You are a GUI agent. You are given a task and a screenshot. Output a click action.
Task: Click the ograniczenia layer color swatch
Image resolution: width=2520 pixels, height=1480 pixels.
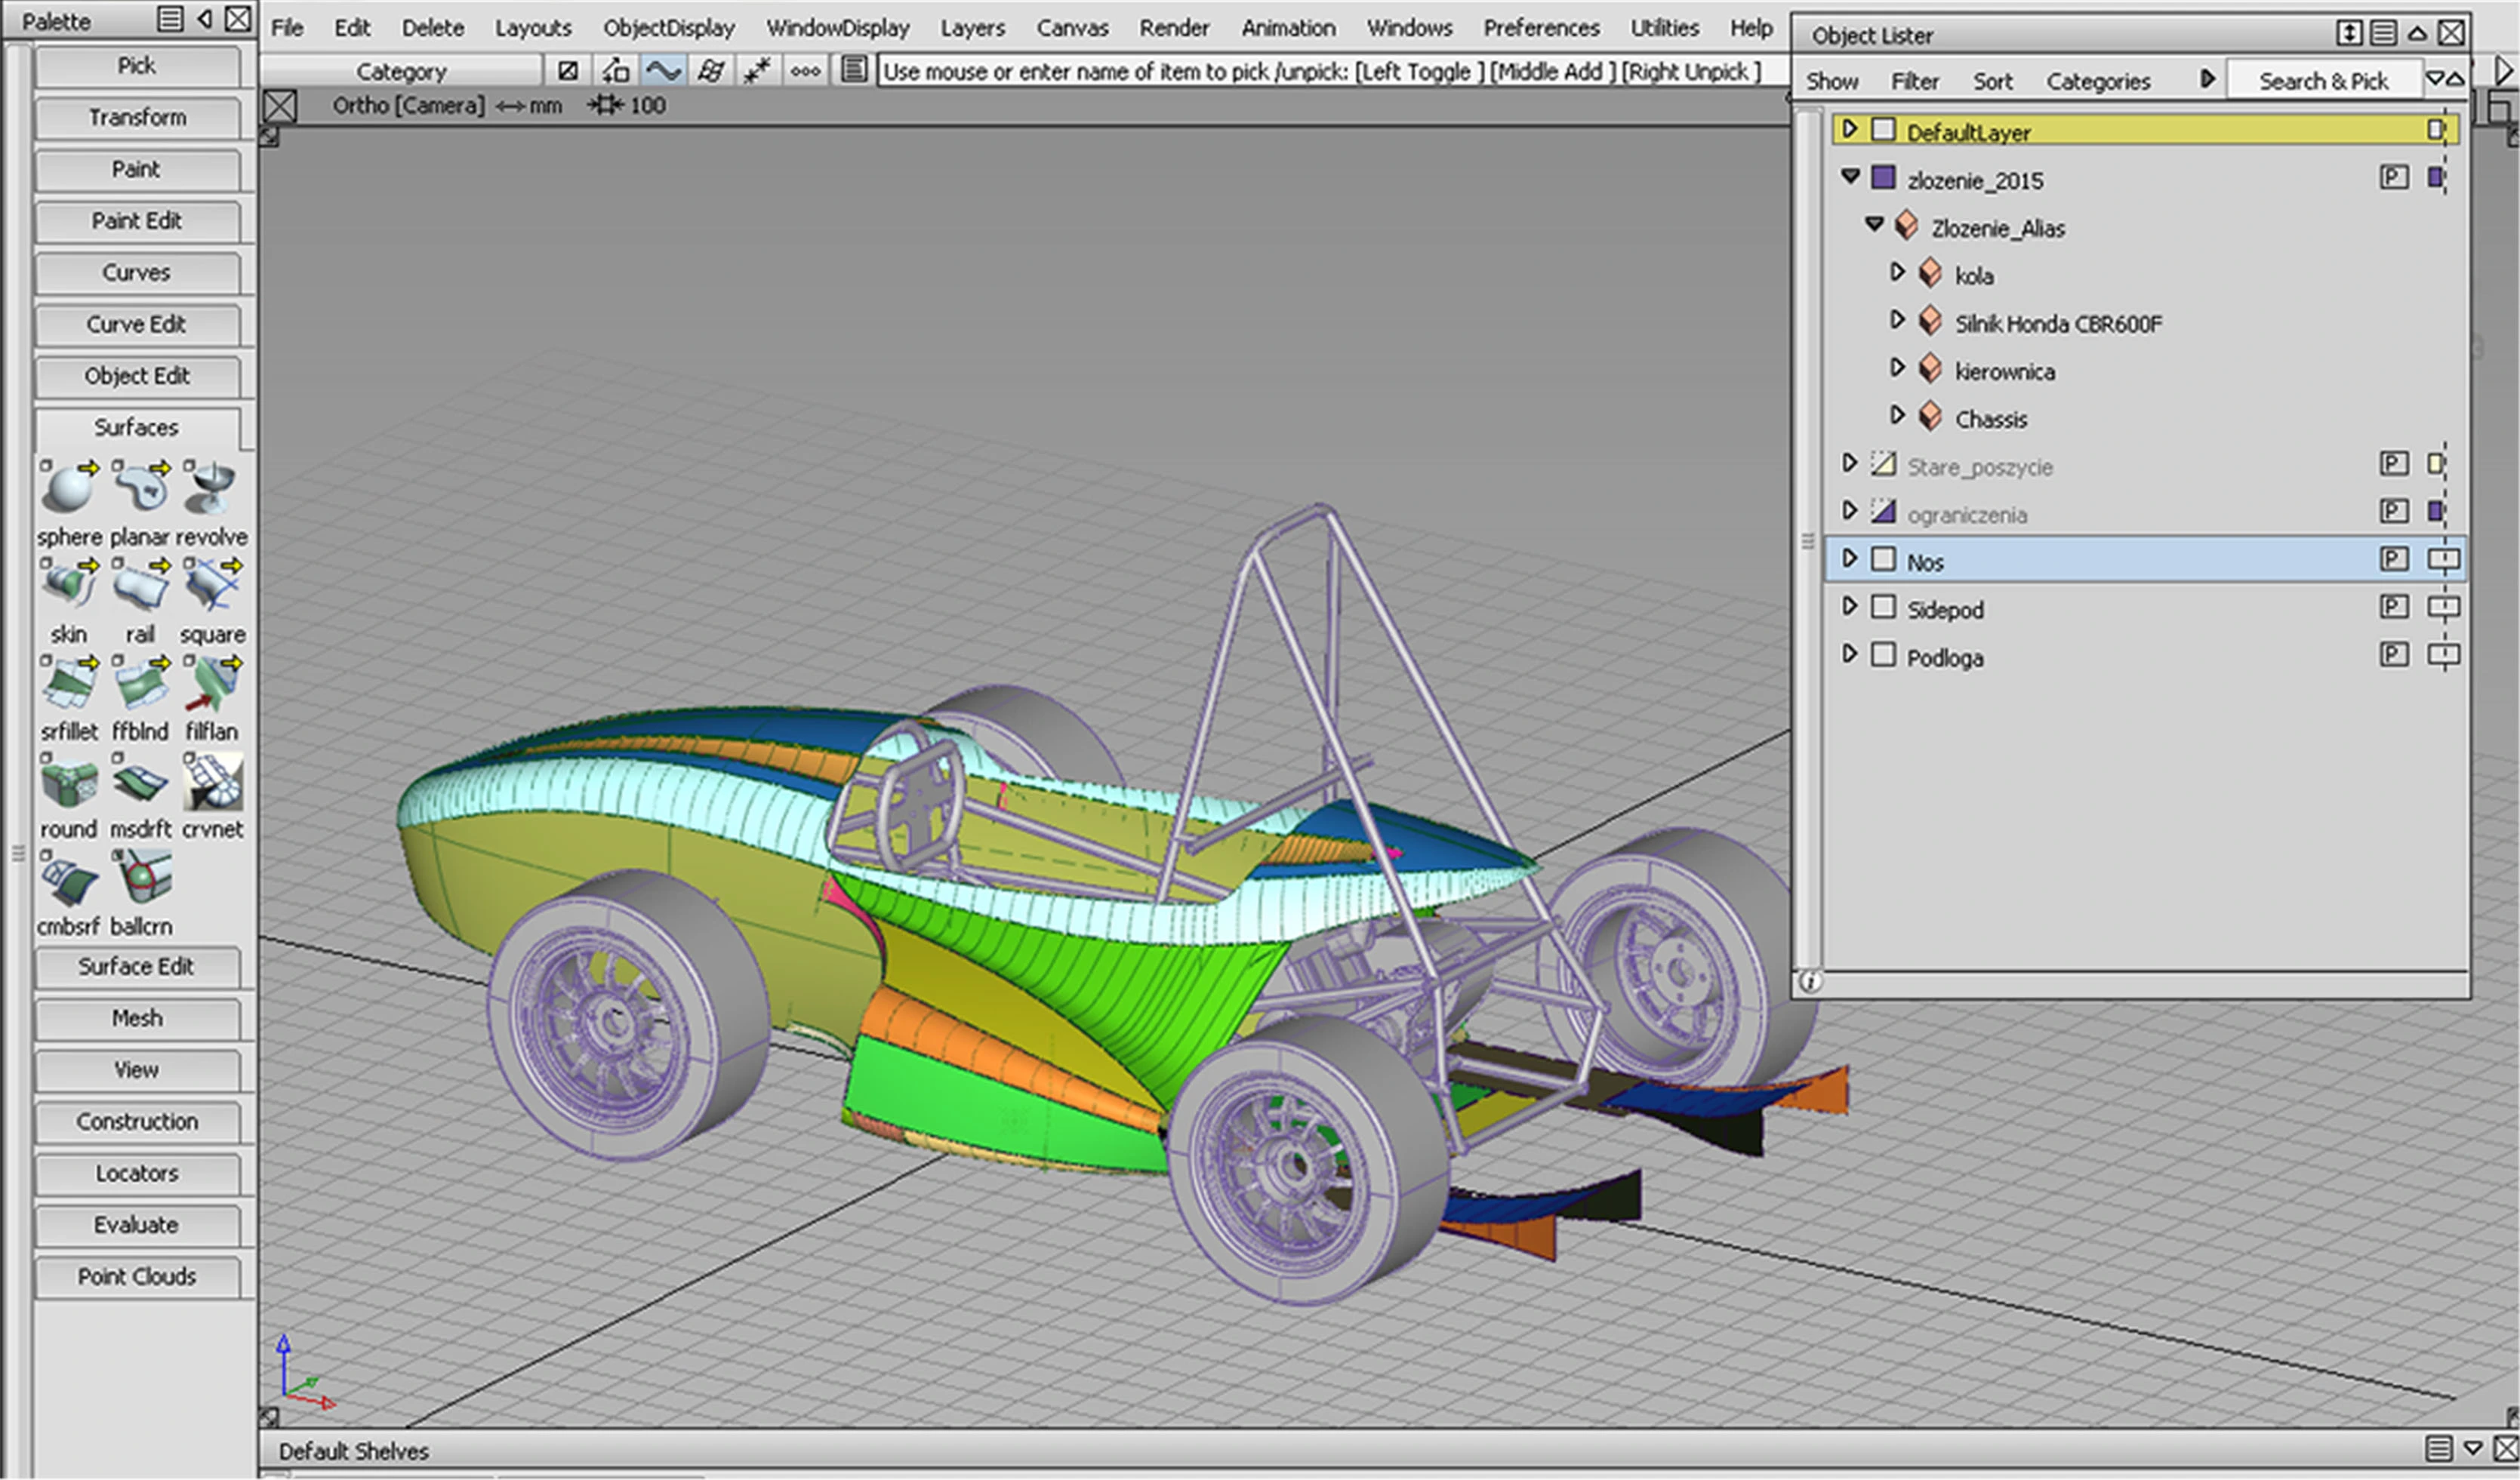click(x=2435, y=512)
